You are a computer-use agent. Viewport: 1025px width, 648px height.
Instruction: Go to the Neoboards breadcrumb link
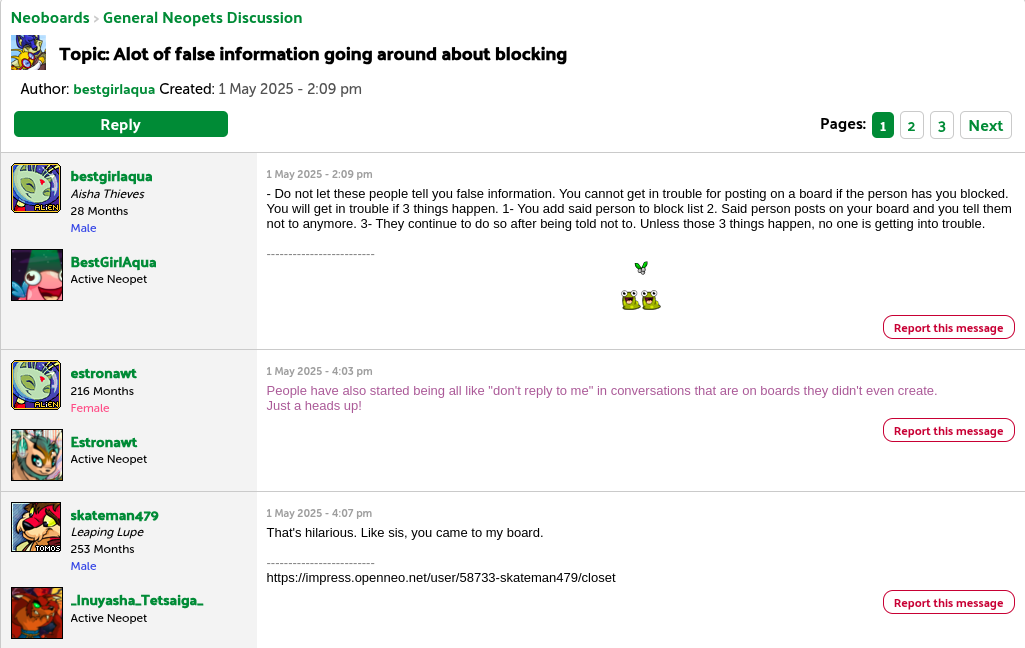[50, 18]
